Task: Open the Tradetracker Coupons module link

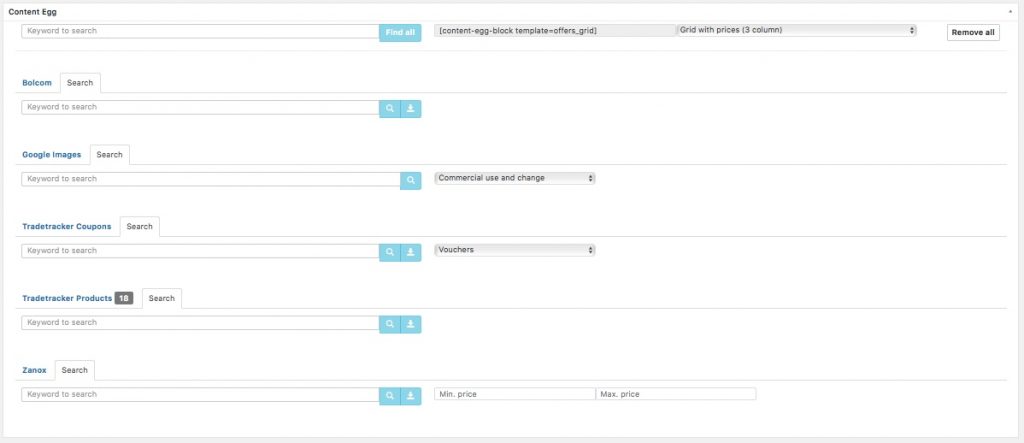Action: 67,227
